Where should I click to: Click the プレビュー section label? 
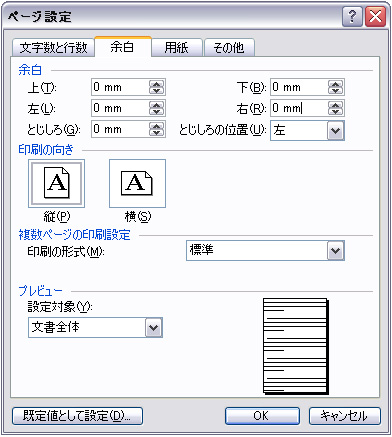pyautogui.click(x=40, y=291)
